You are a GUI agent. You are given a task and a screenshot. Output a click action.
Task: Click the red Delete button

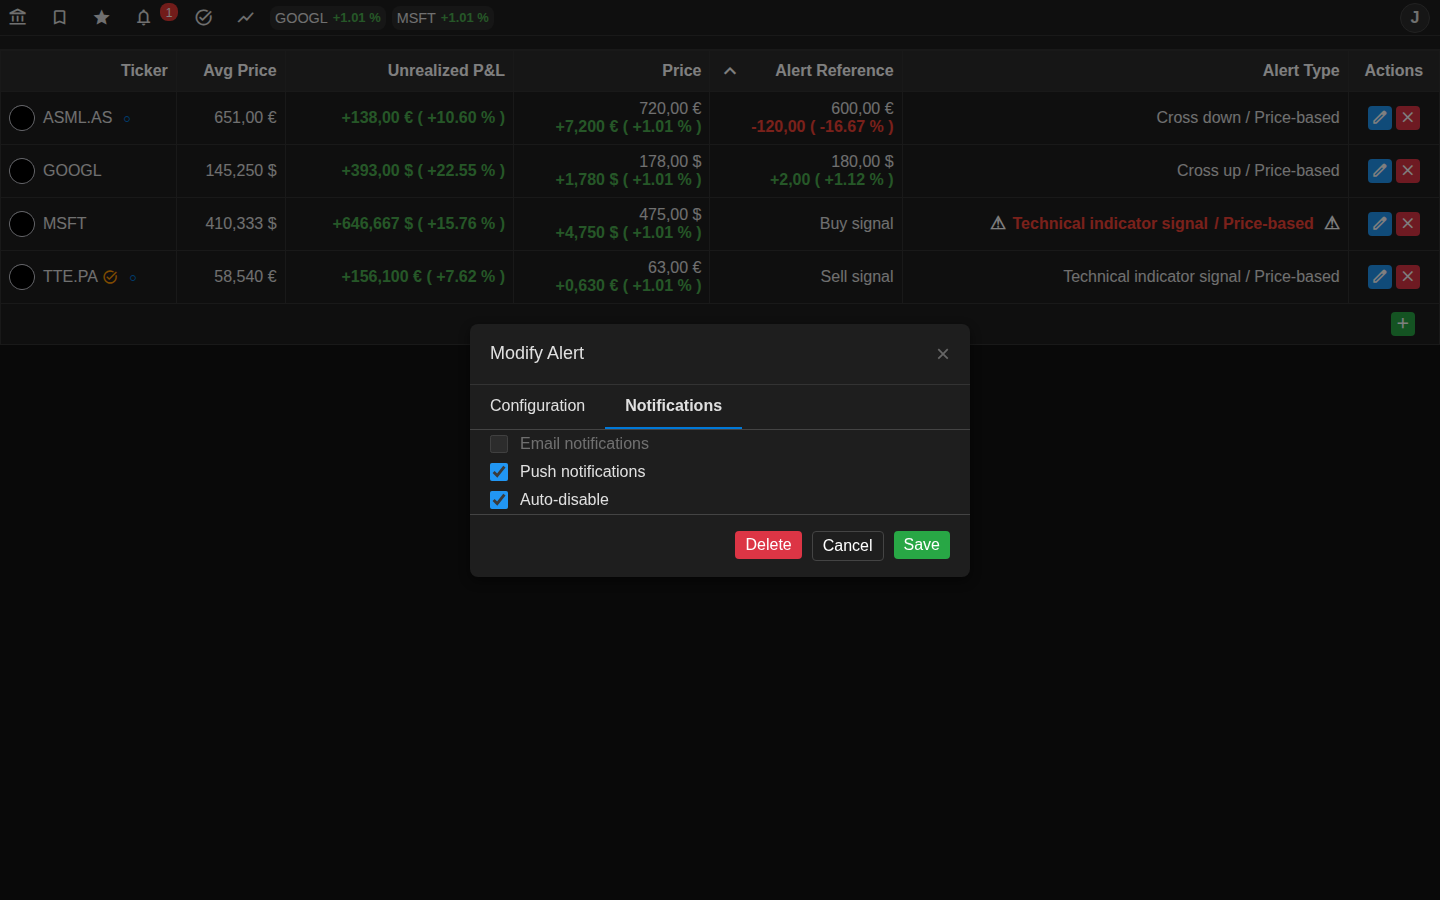(x=768, y=545)
